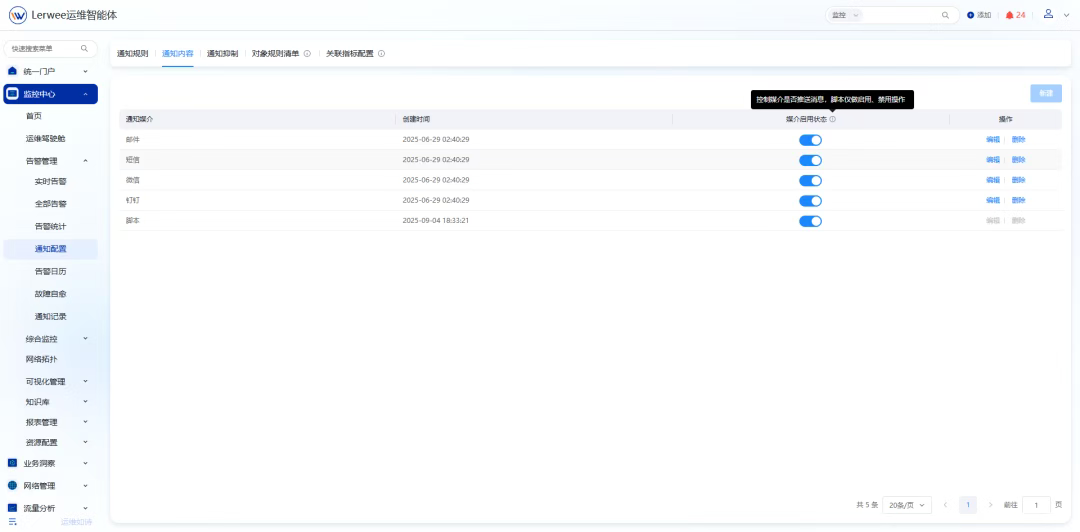Open the 20条/页 page size dropdown
Screen dimensions: 1080x532
point(906,505)
